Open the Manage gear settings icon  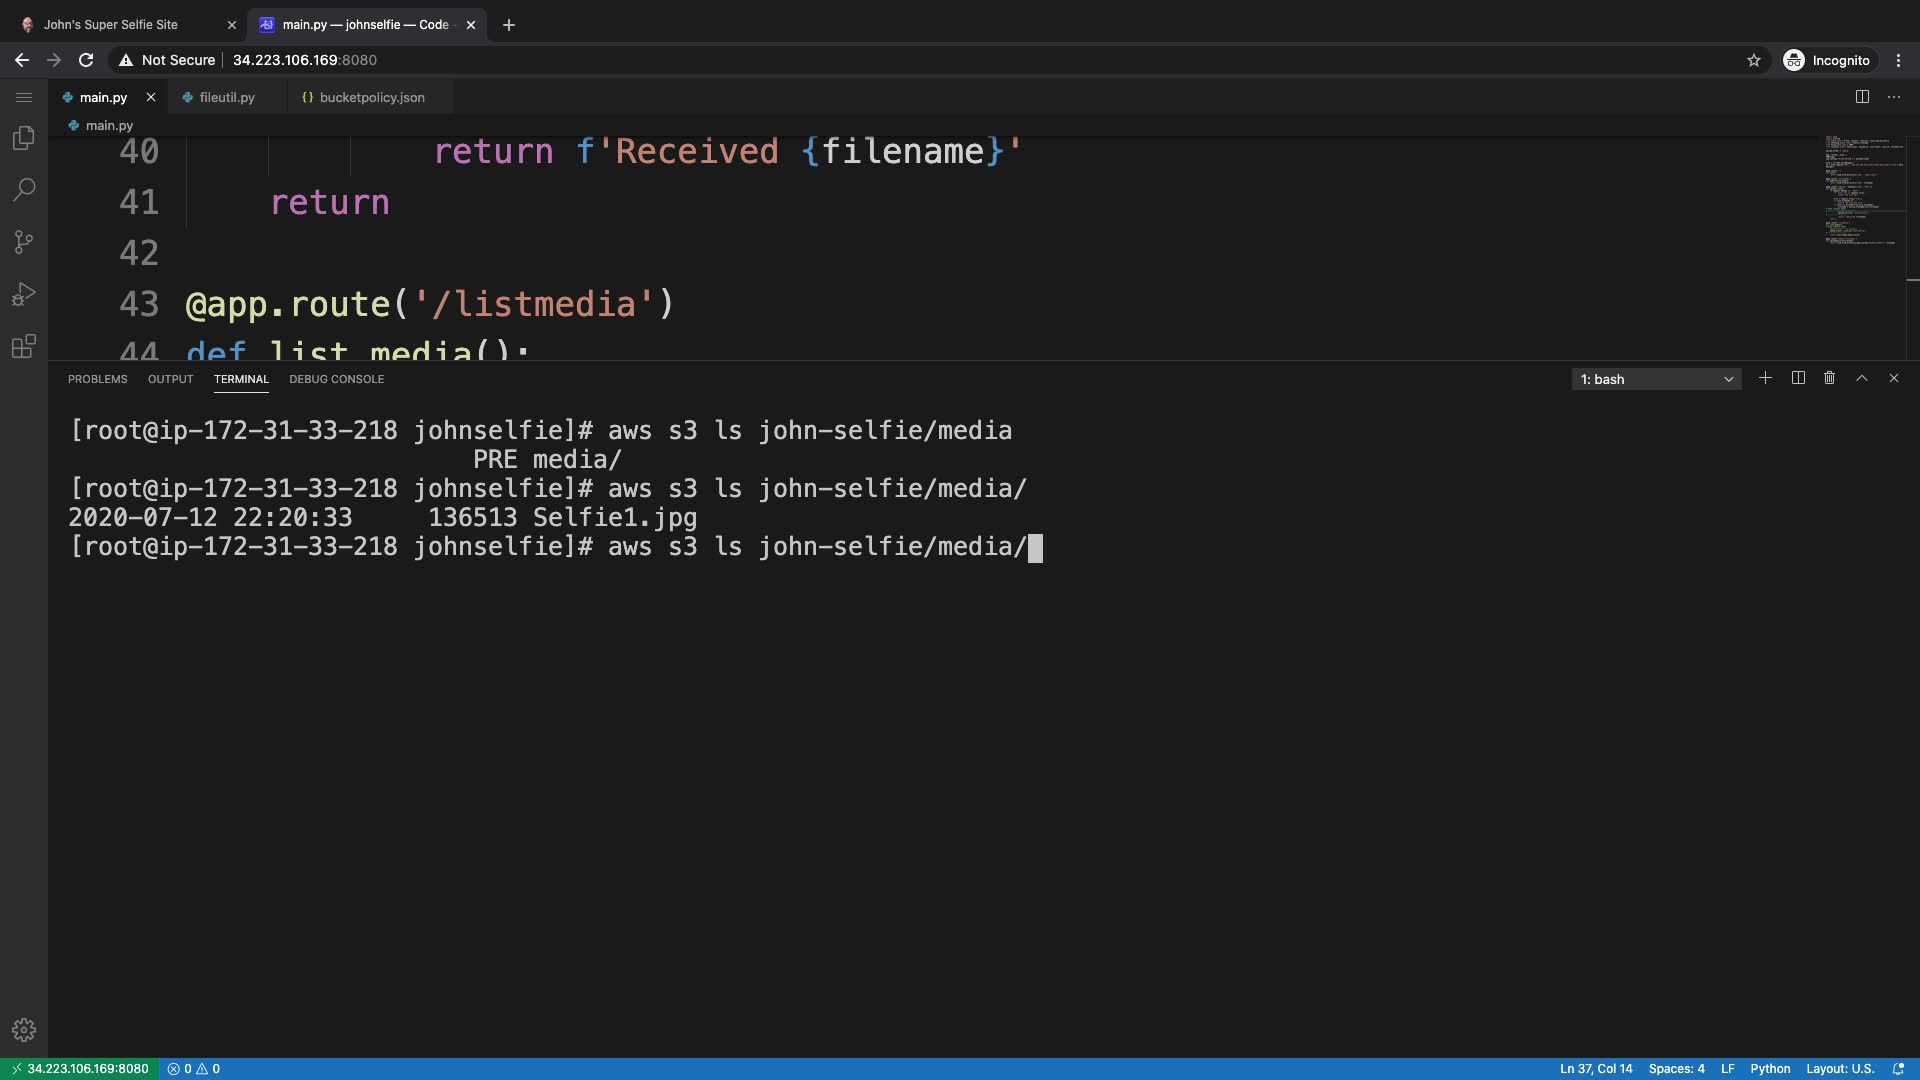24,1030
